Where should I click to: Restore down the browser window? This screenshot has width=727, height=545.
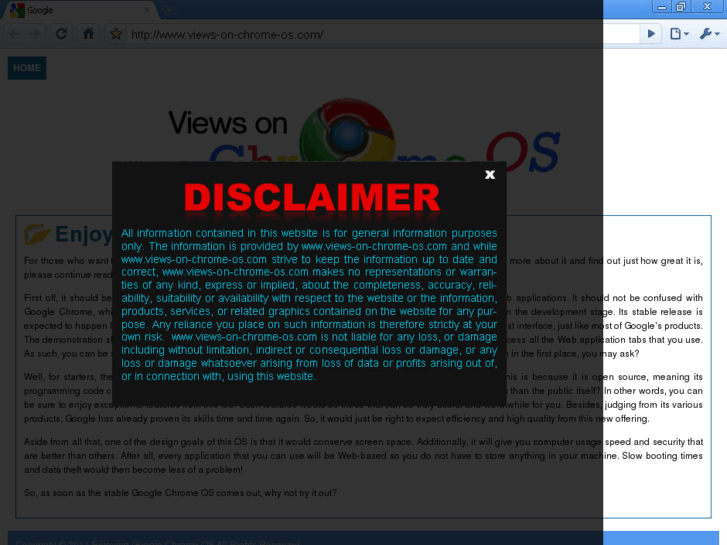(x=681, y=7)
